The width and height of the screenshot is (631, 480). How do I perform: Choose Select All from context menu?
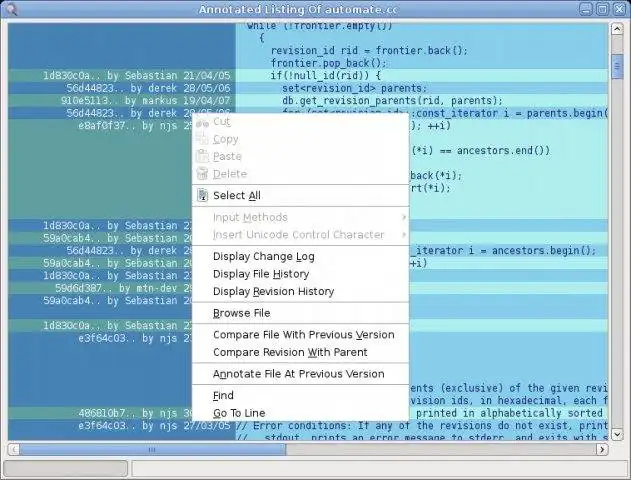(x=300, y=196)
